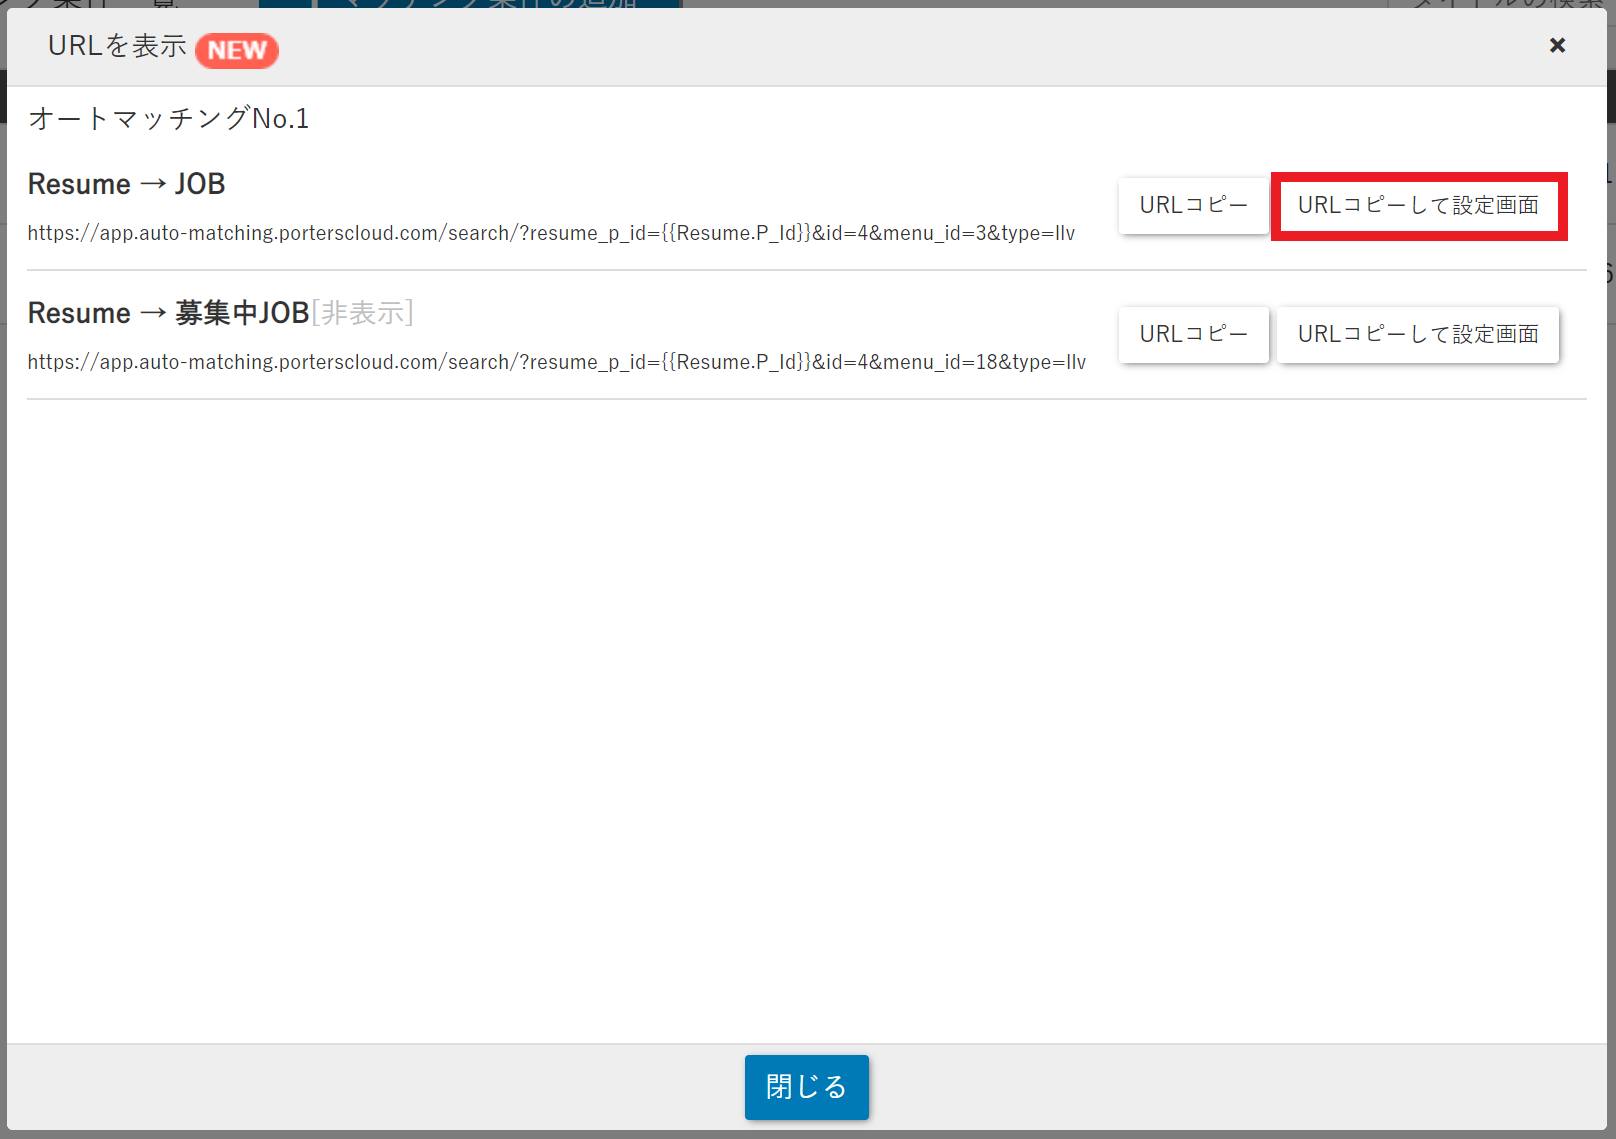
Task: Close the URL dialog with the X icon
Action: pos(1557,45)
